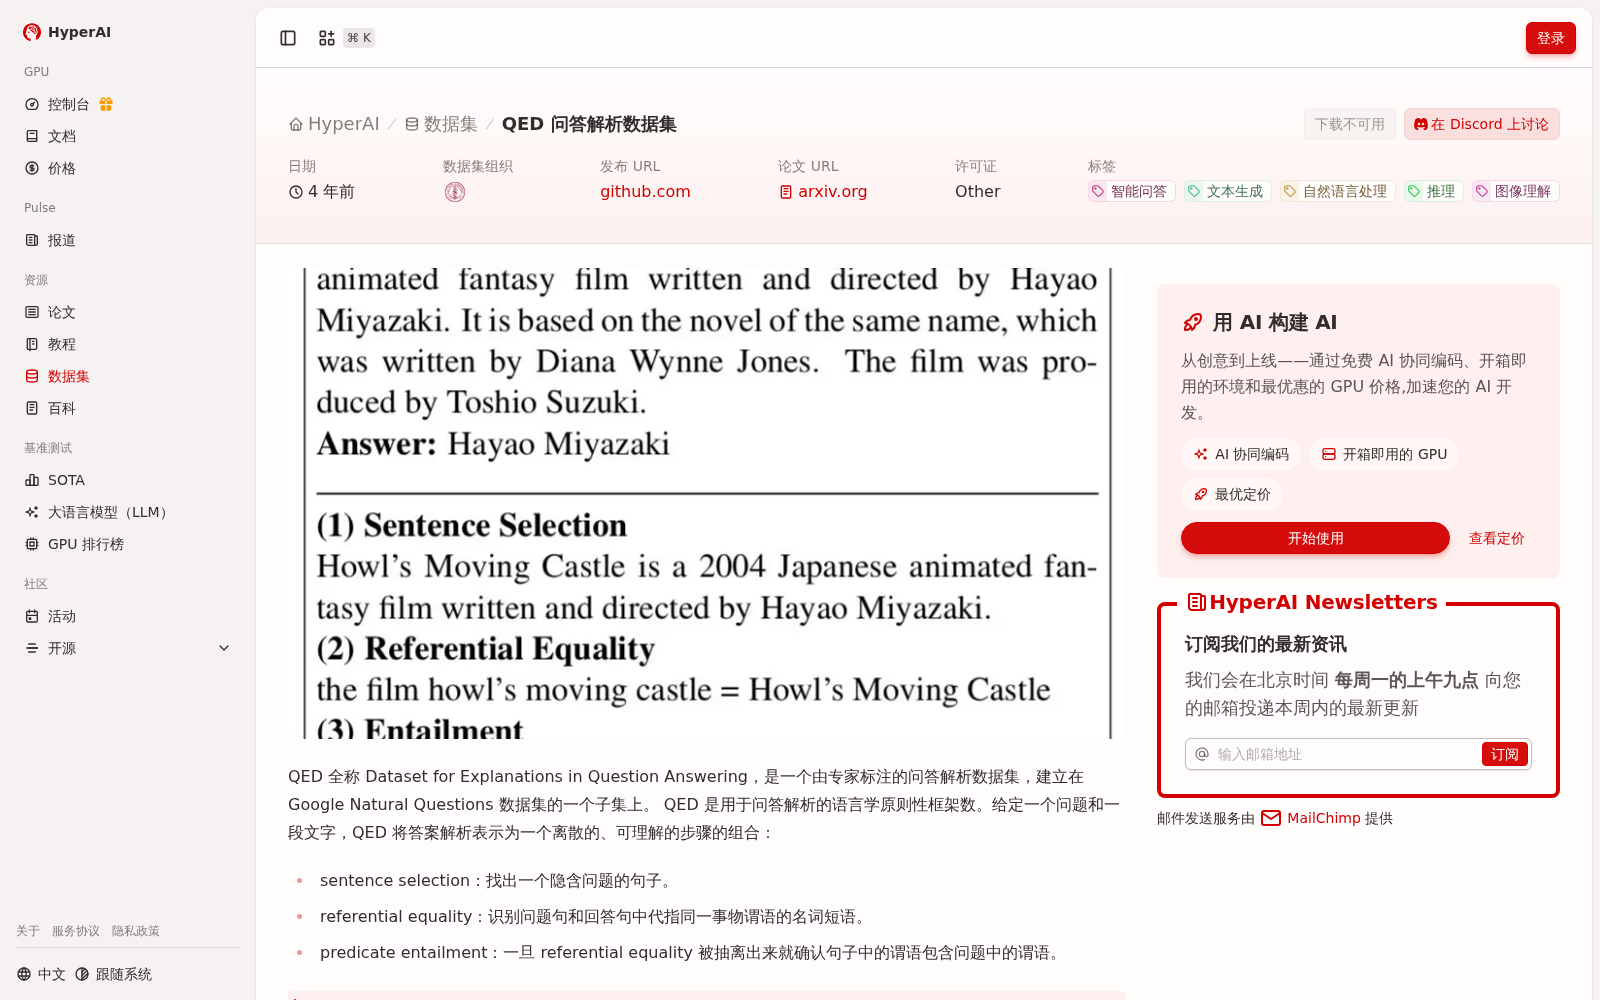Click the newsletter icon beside HyperAI Newsletters
This screenshot has height=1000, width=1600.
[1196, 602]
